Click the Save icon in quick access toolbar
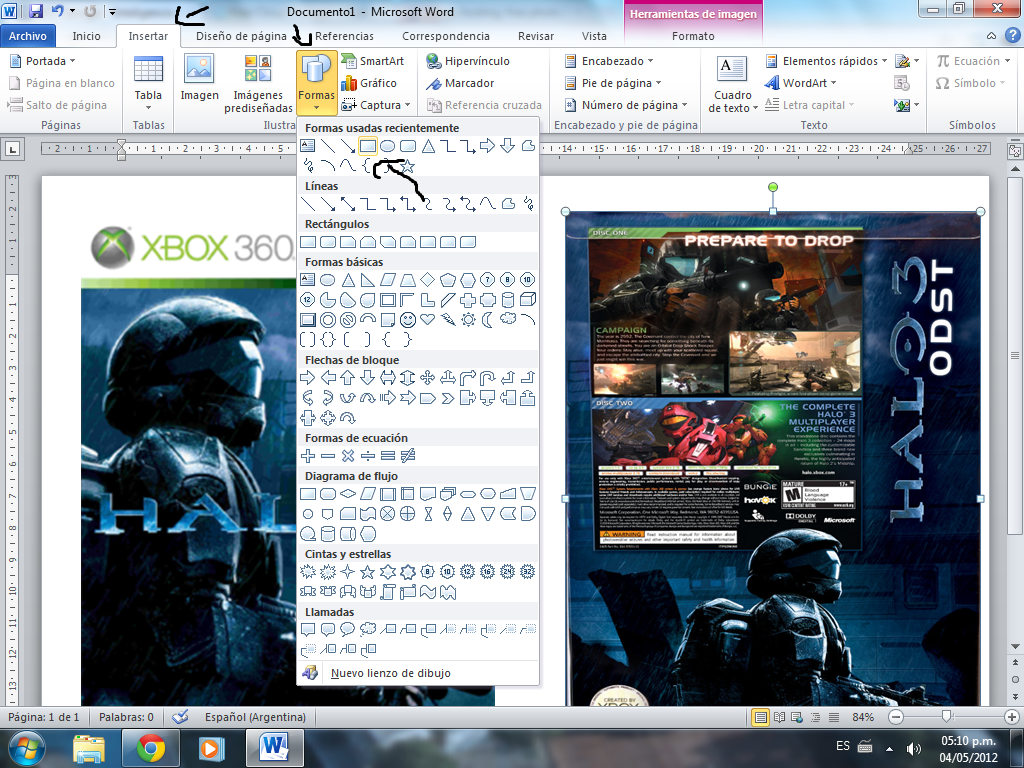The image size is (1024, 768). pos(36,10)
